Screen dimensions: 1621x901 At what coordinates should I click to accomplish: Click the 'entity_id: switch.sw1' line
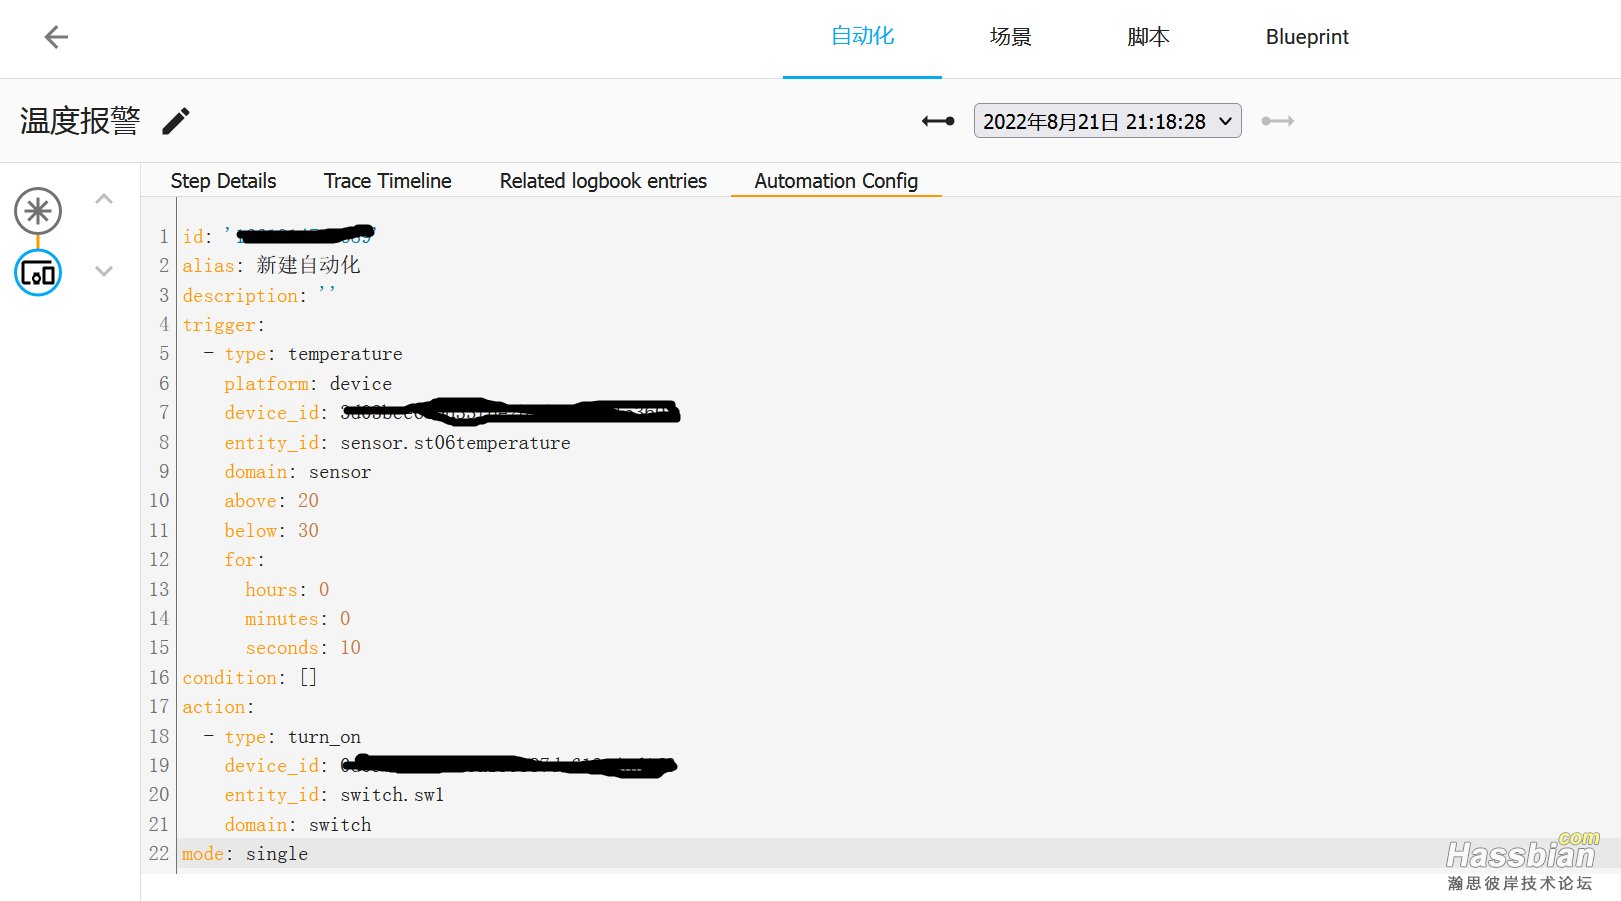click(334, 795)
